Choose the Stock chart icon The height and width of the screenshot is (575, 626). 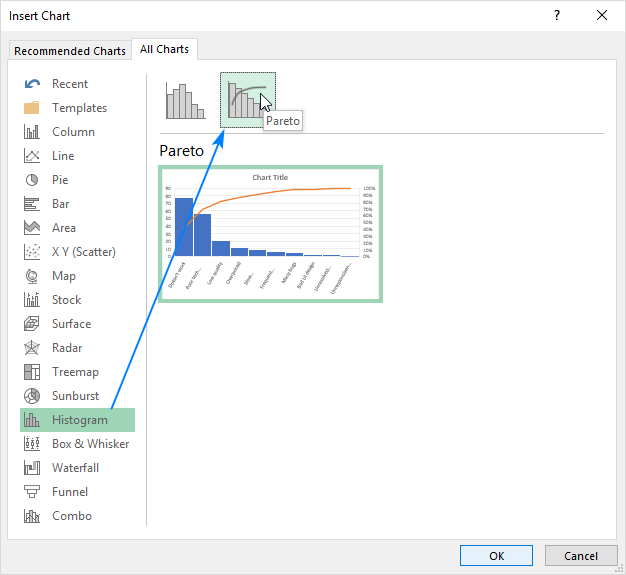tap(32, 299)
